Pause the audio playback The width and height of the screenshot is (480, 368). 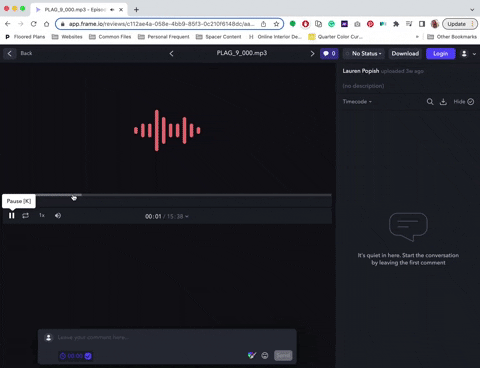(12, 216)
